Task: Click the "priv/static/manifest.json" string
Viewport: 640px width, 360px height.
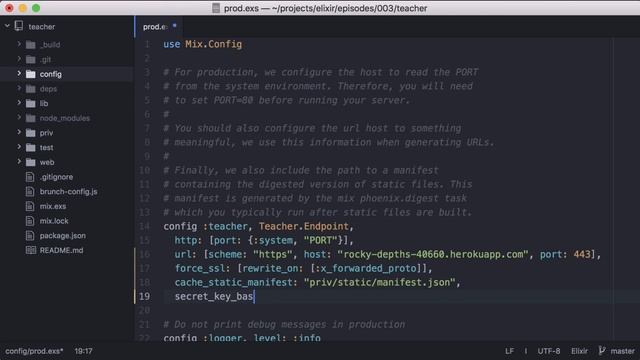Action: tap(380, 282)
